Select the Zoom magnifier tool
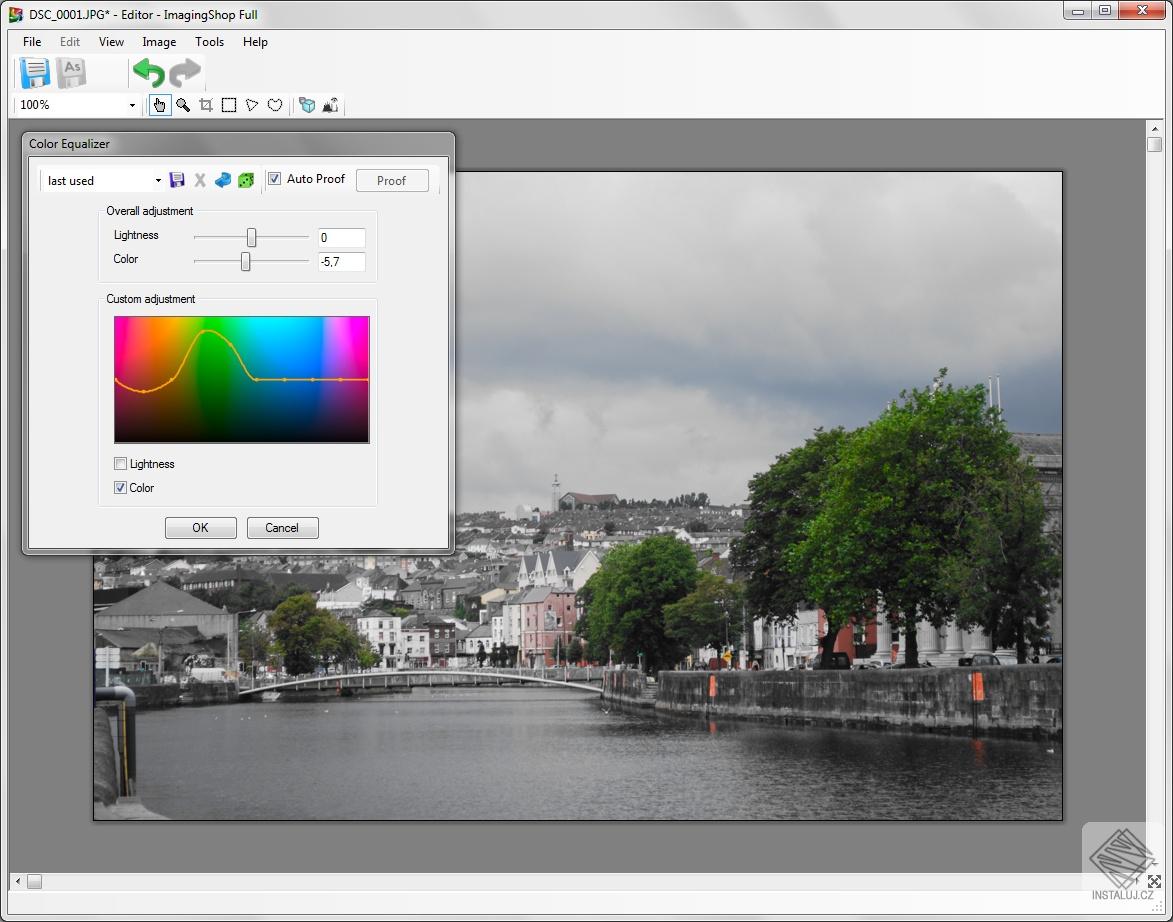The image size is (1173, 922). pyautogui.click(x=183, y=105)
